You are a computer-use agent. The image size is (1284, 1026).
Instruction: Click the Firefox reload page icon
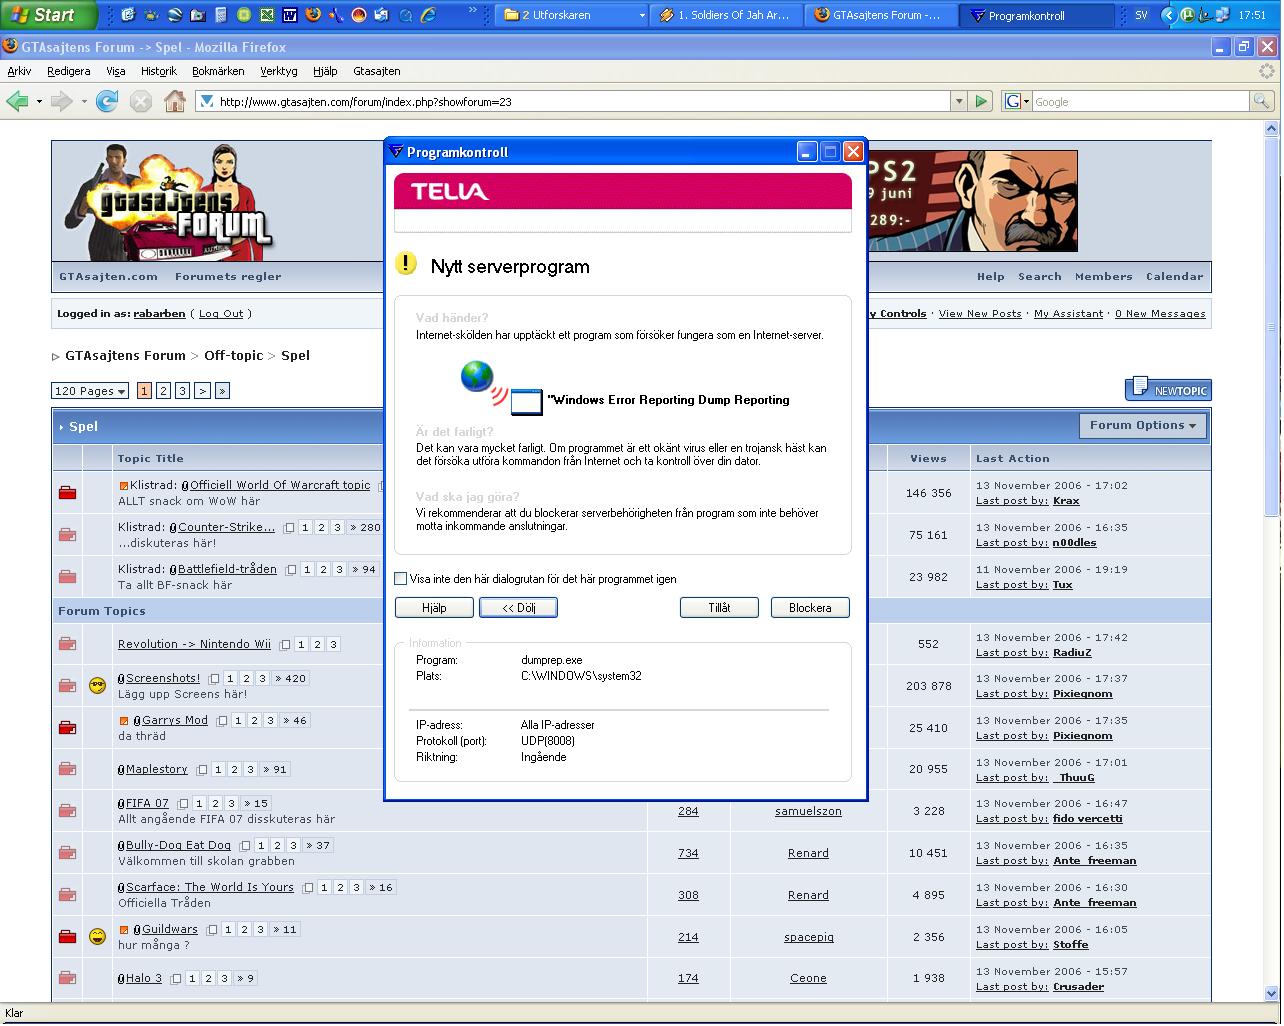coord(107,101)
